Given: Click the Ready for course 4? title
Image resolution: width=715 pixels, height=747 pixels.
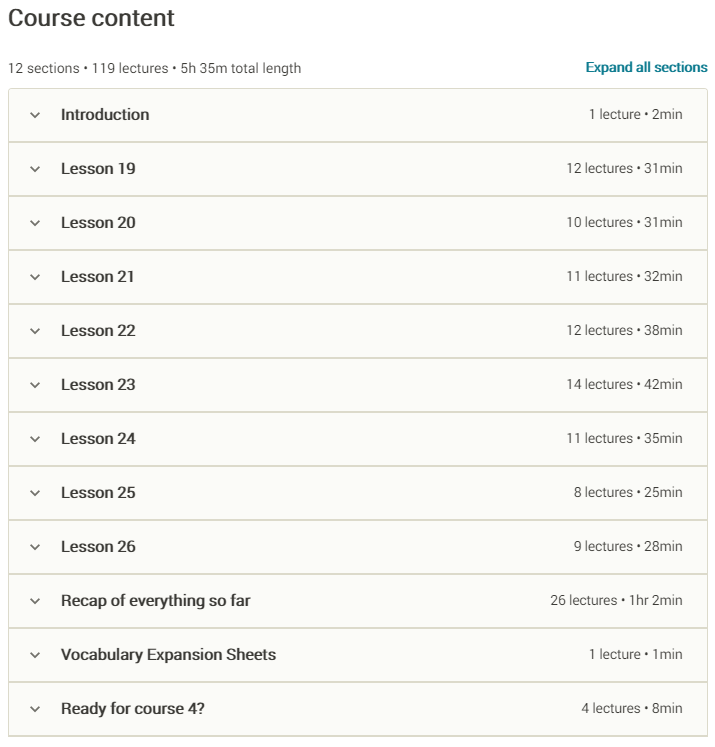Looking at the screenshot, I should point(132,708).
